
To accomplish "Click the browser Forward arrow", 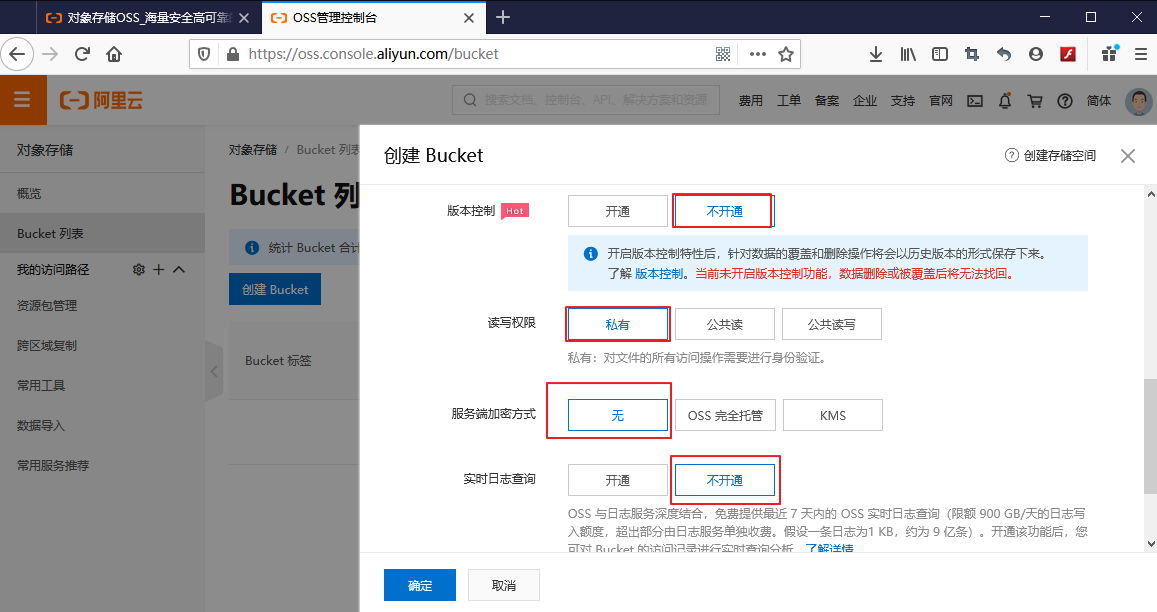I will [50, 54].
